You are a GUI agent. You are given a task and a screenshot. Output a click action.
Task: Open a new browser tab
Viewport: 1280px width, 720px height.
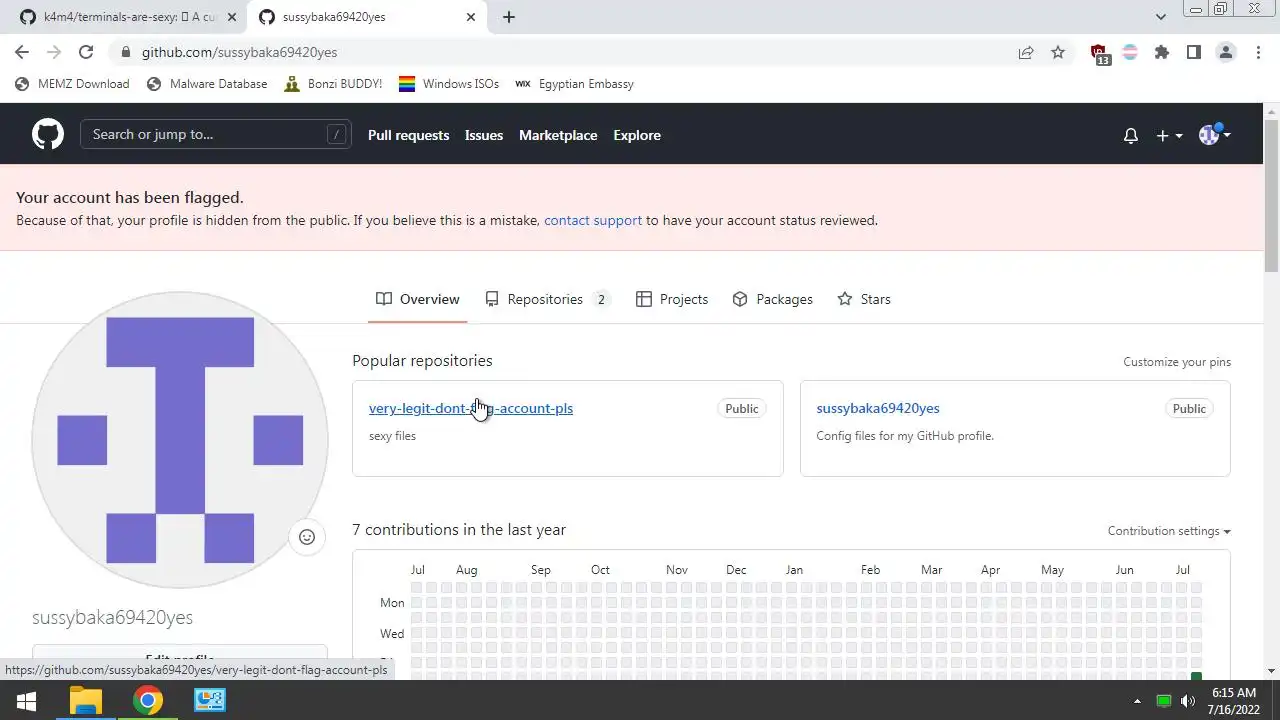click(x=509, y=17)
